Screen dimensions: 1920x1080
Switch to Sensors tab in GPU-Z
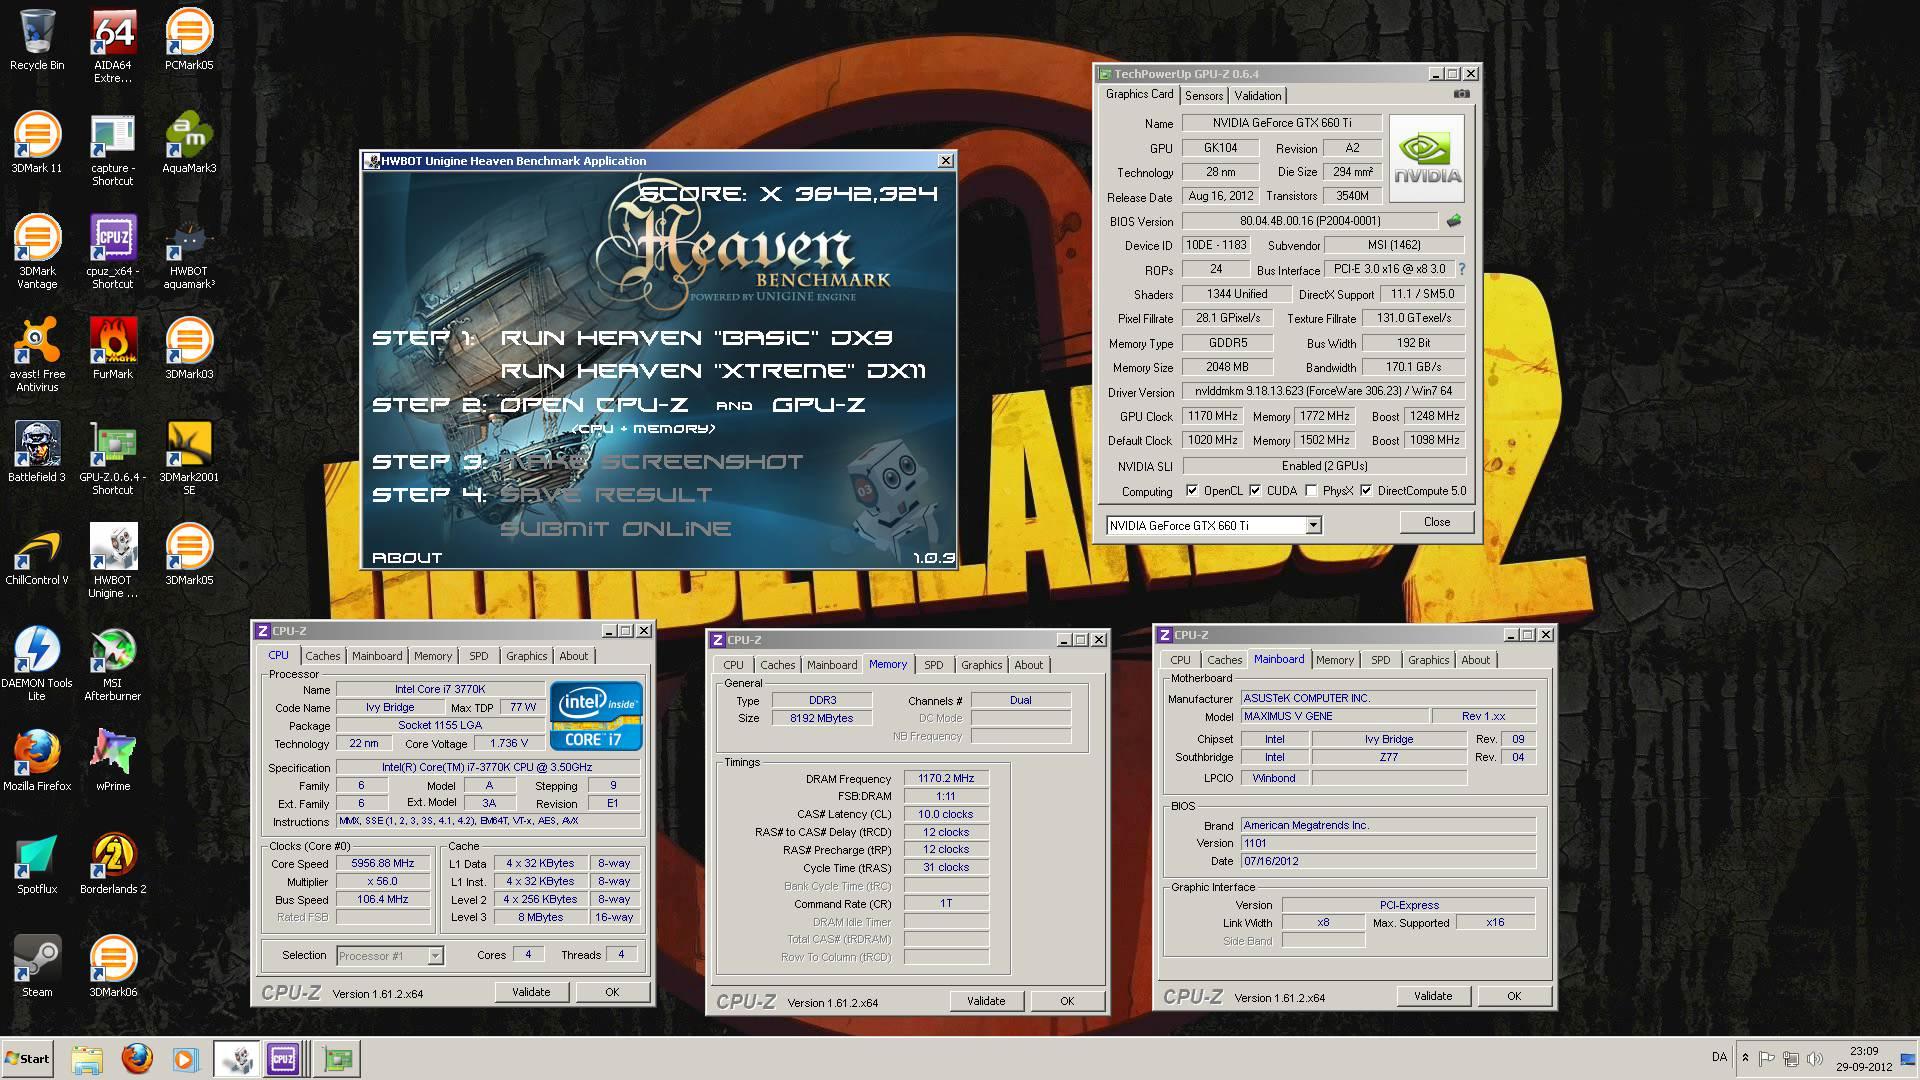pyautogui.click(x=1204, y=96)
